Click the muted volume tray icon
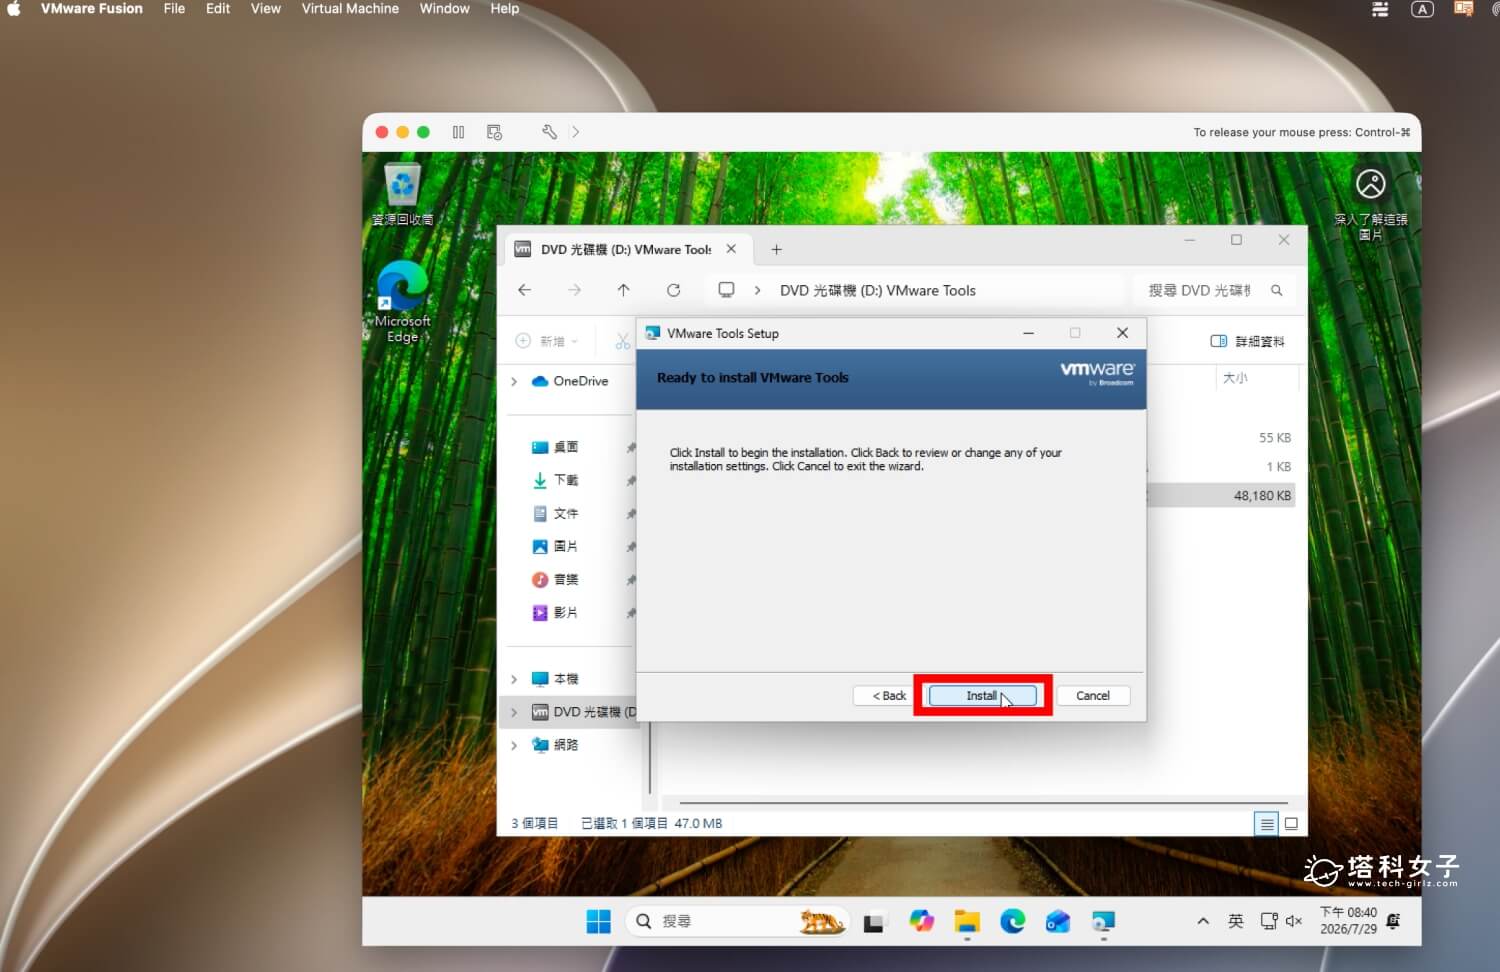The height and width of the screenshot is (972, 1500). pyautogui.click(x=1294, y=921)
